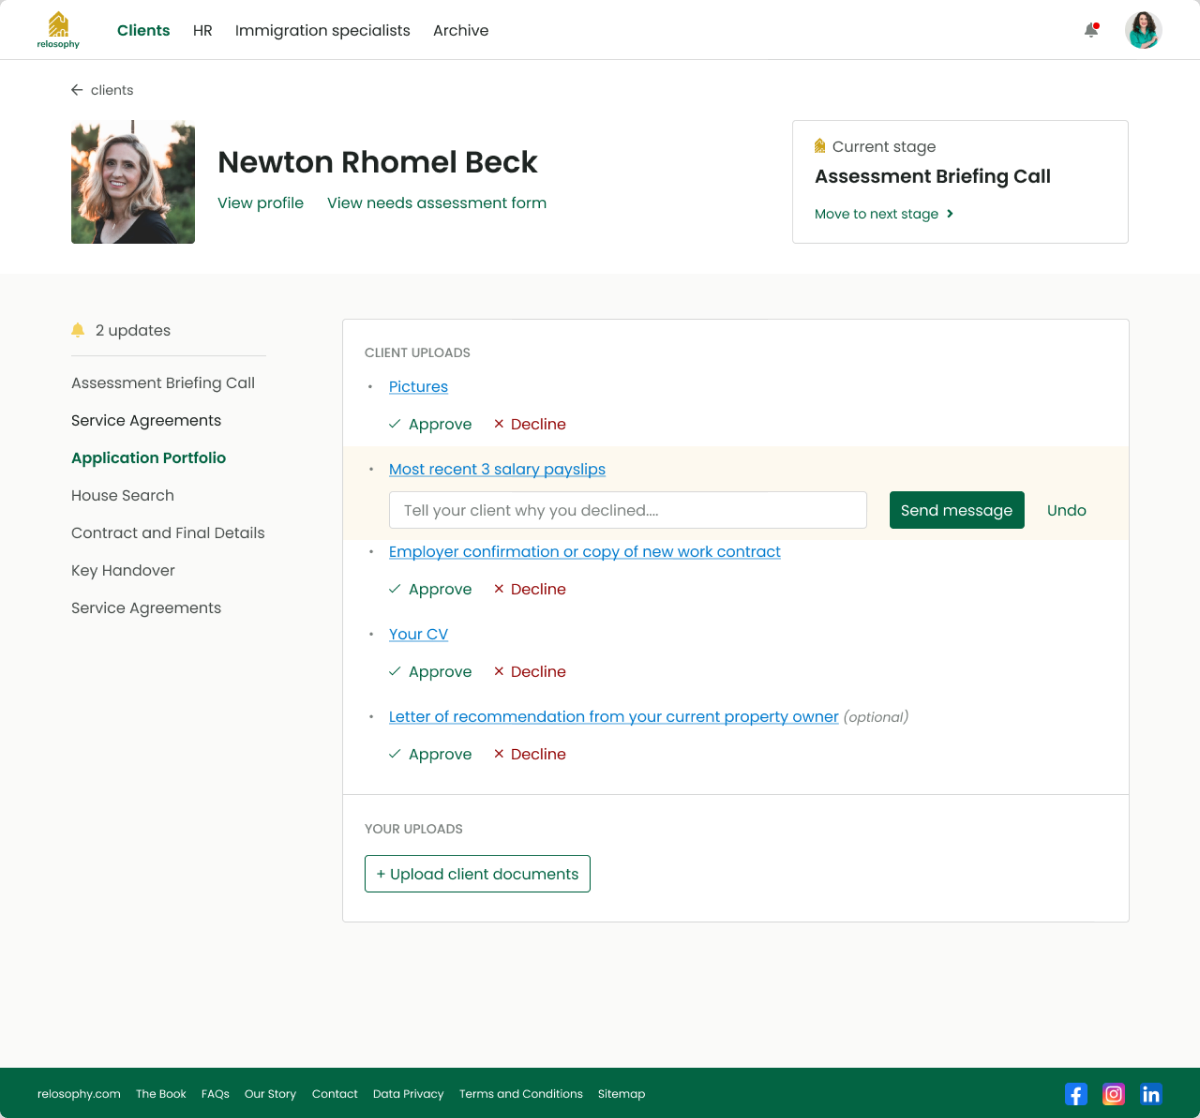Select House Search in sidebar

(122, 495)
